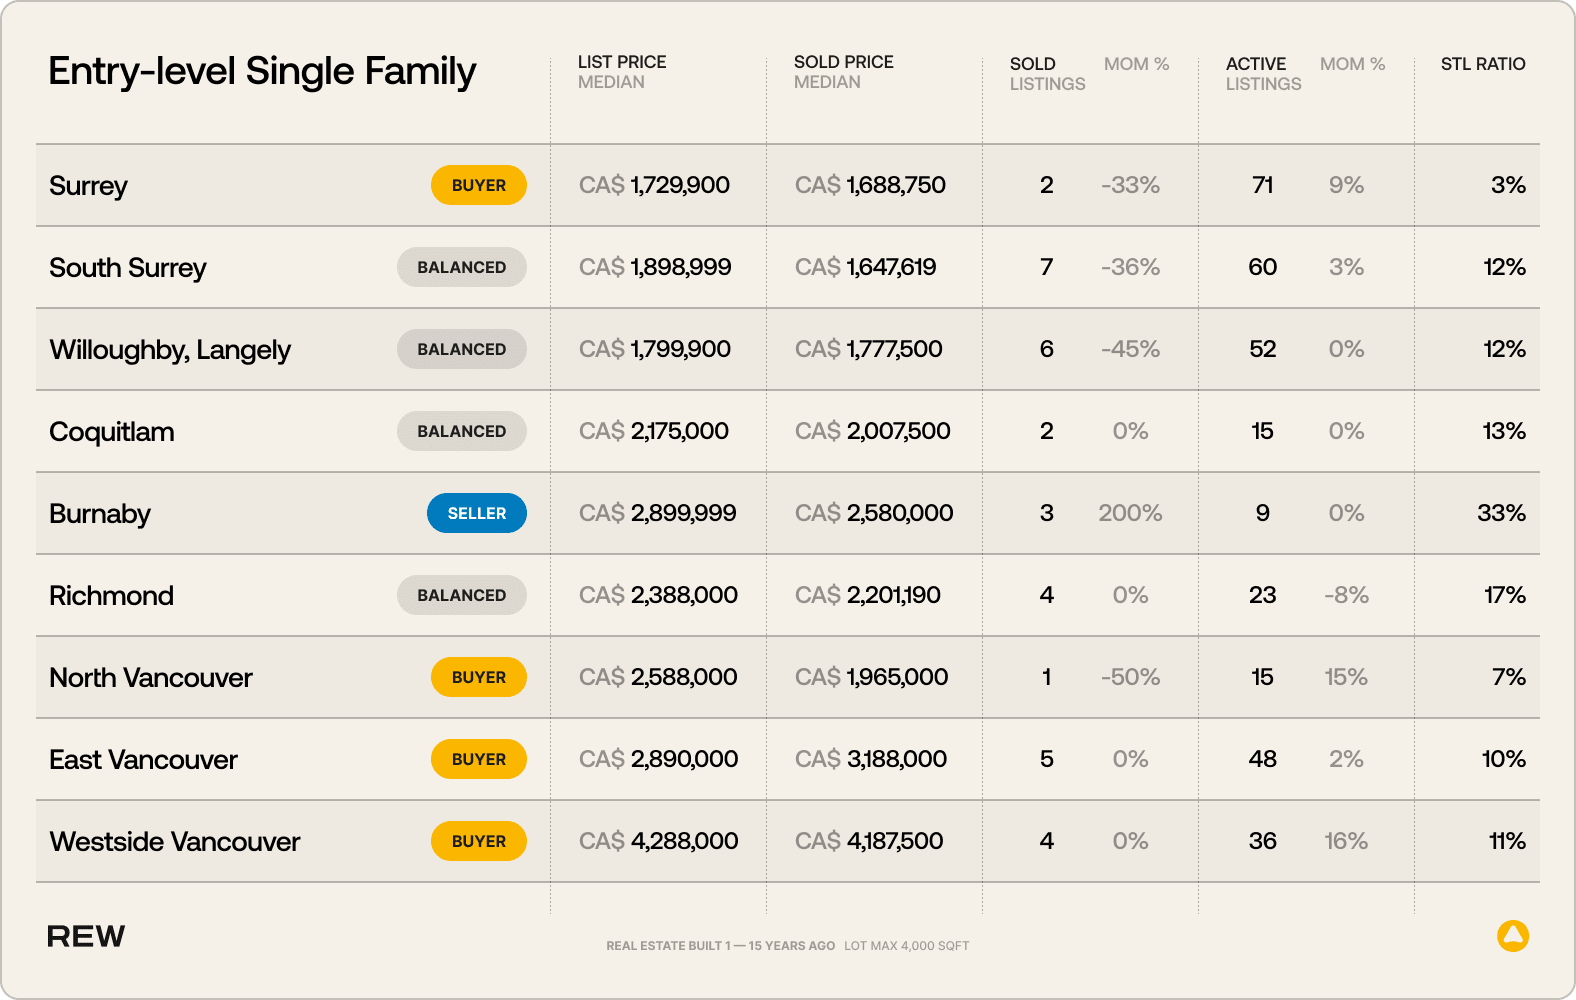Screen dimensions: 1576x1000
Task: Click Willoughby's -45% sold MOM value
Action: (1130, 349)
